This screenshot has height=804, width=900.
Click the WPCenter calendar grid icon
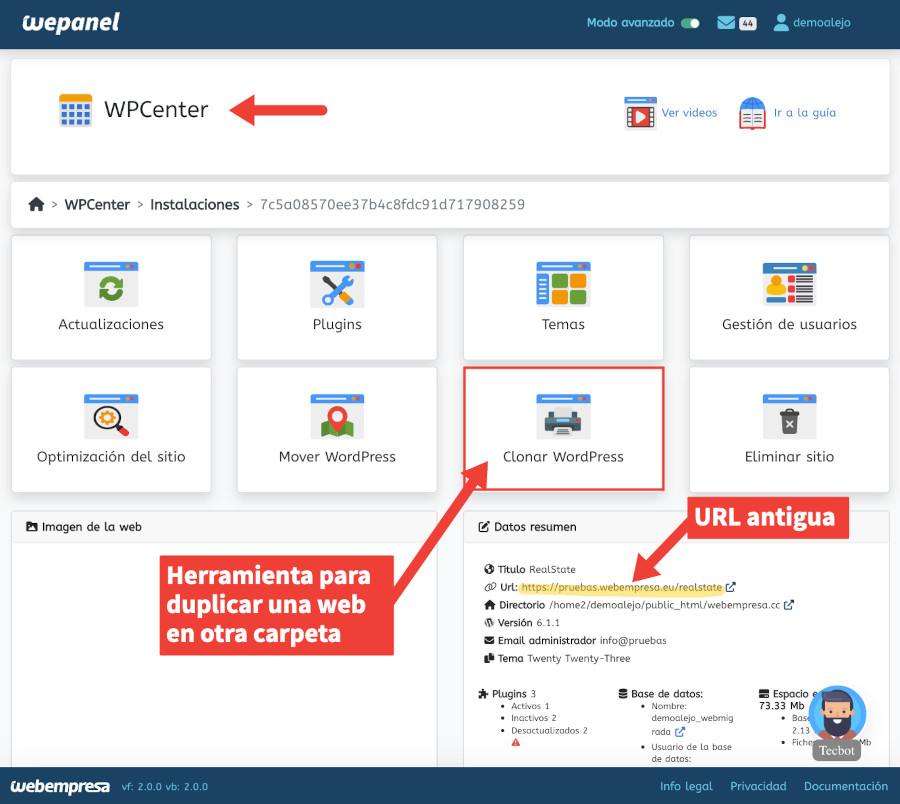tap(76, 110)
